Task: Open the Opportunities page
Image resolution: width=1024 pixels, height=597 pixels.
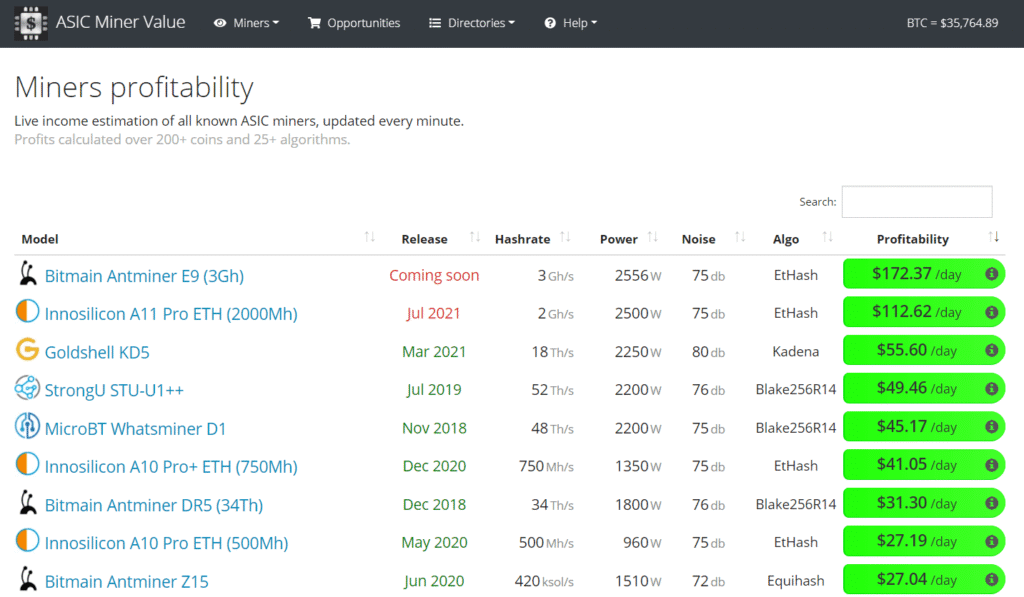Action: tap(354, 23)
